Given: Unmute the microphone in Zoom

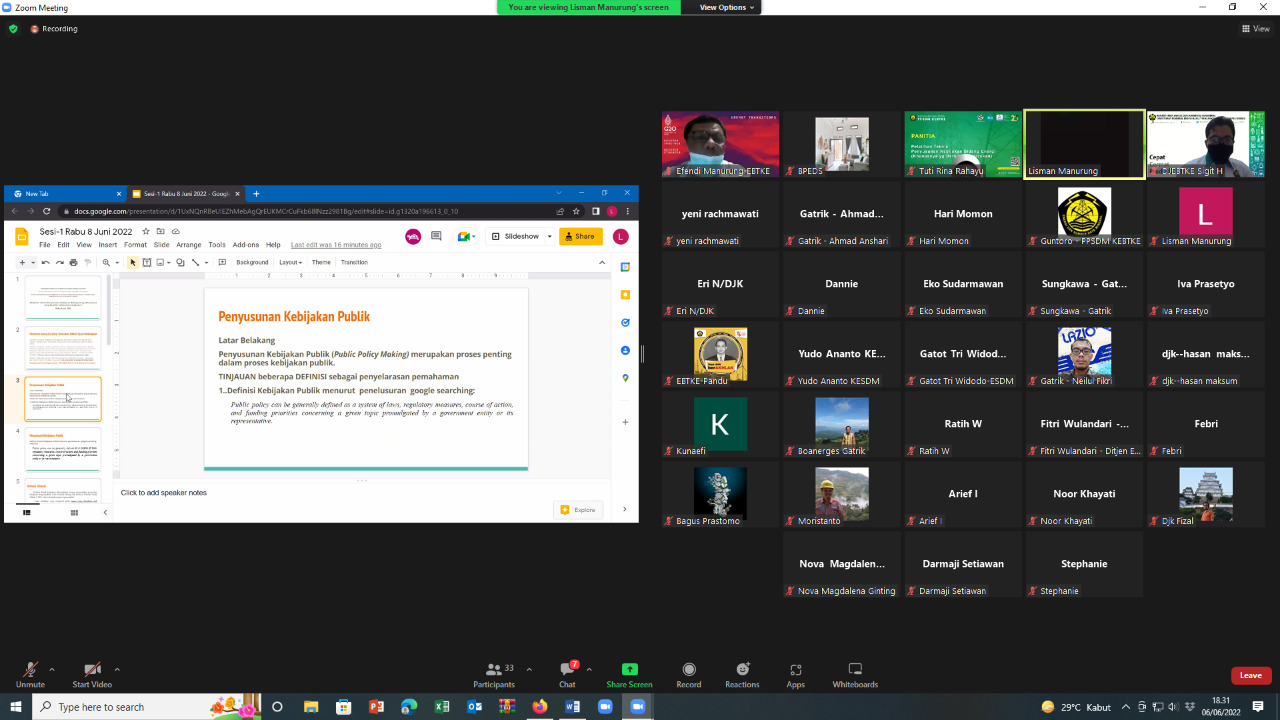Looking at the screenshot, I should point(30,670).
